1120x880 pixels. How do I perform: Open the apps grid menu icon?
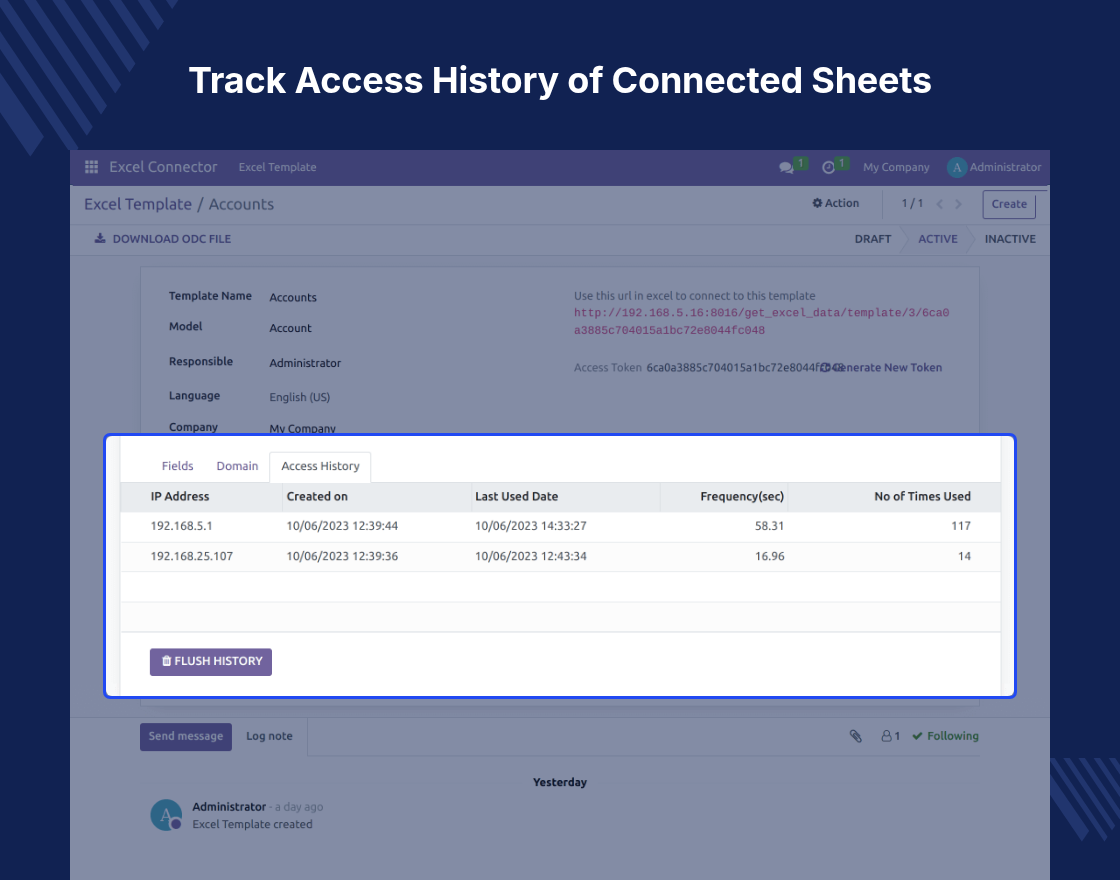pos(91,167)
